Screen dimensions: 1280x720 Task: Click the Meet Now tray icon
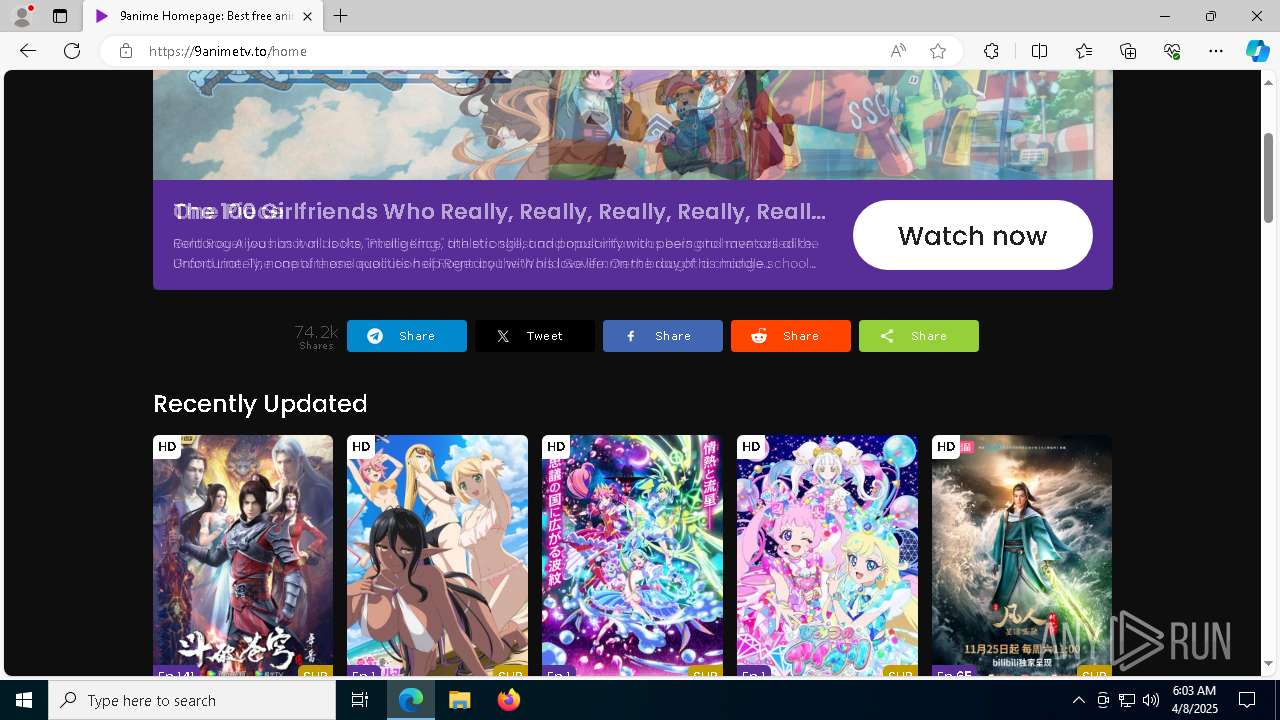click(x=1103, y=700)
